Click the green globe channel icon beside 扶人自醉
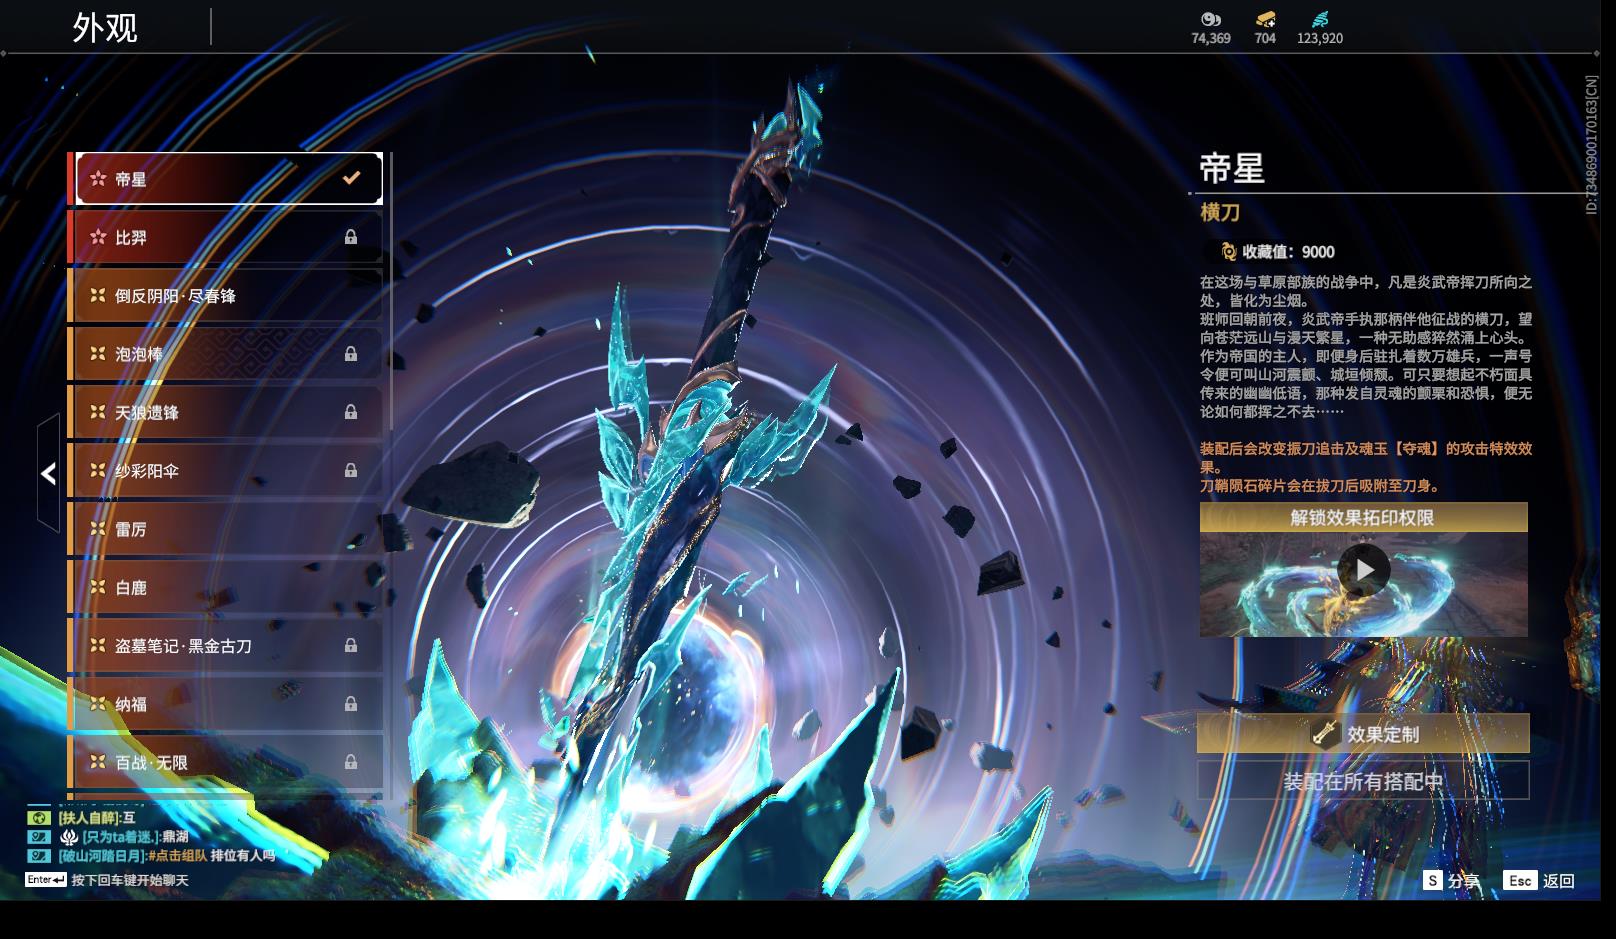The width and height of the screenshot is (1616, 939). pyautogui.click(x=38, y=817)
